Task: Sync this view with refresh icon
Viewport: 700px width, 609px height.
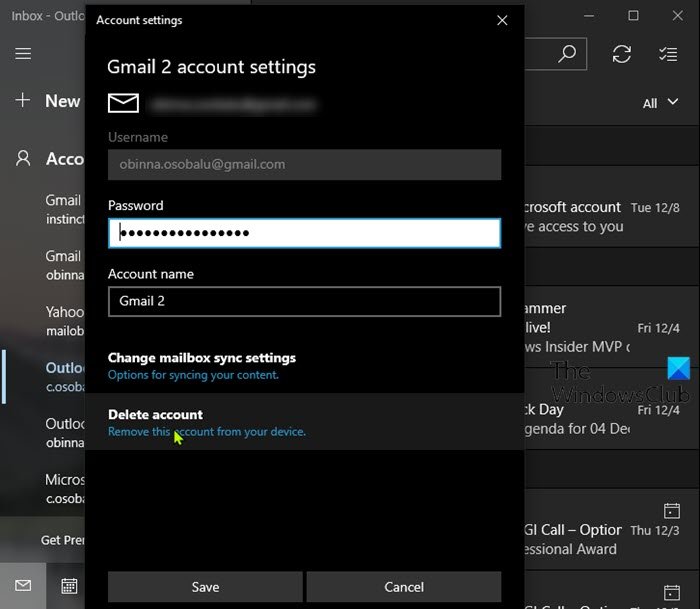Action: pos(621,54)
